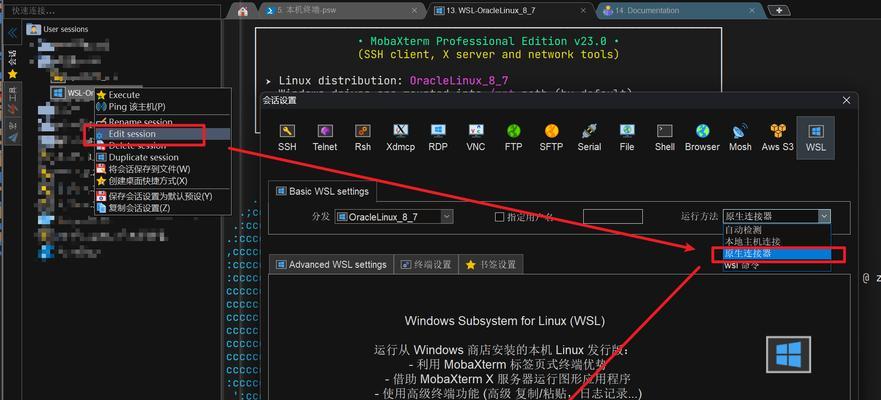Choose the wsl 命令 option in list
This screenshot has width=881, height=400.
click(776, 266)
